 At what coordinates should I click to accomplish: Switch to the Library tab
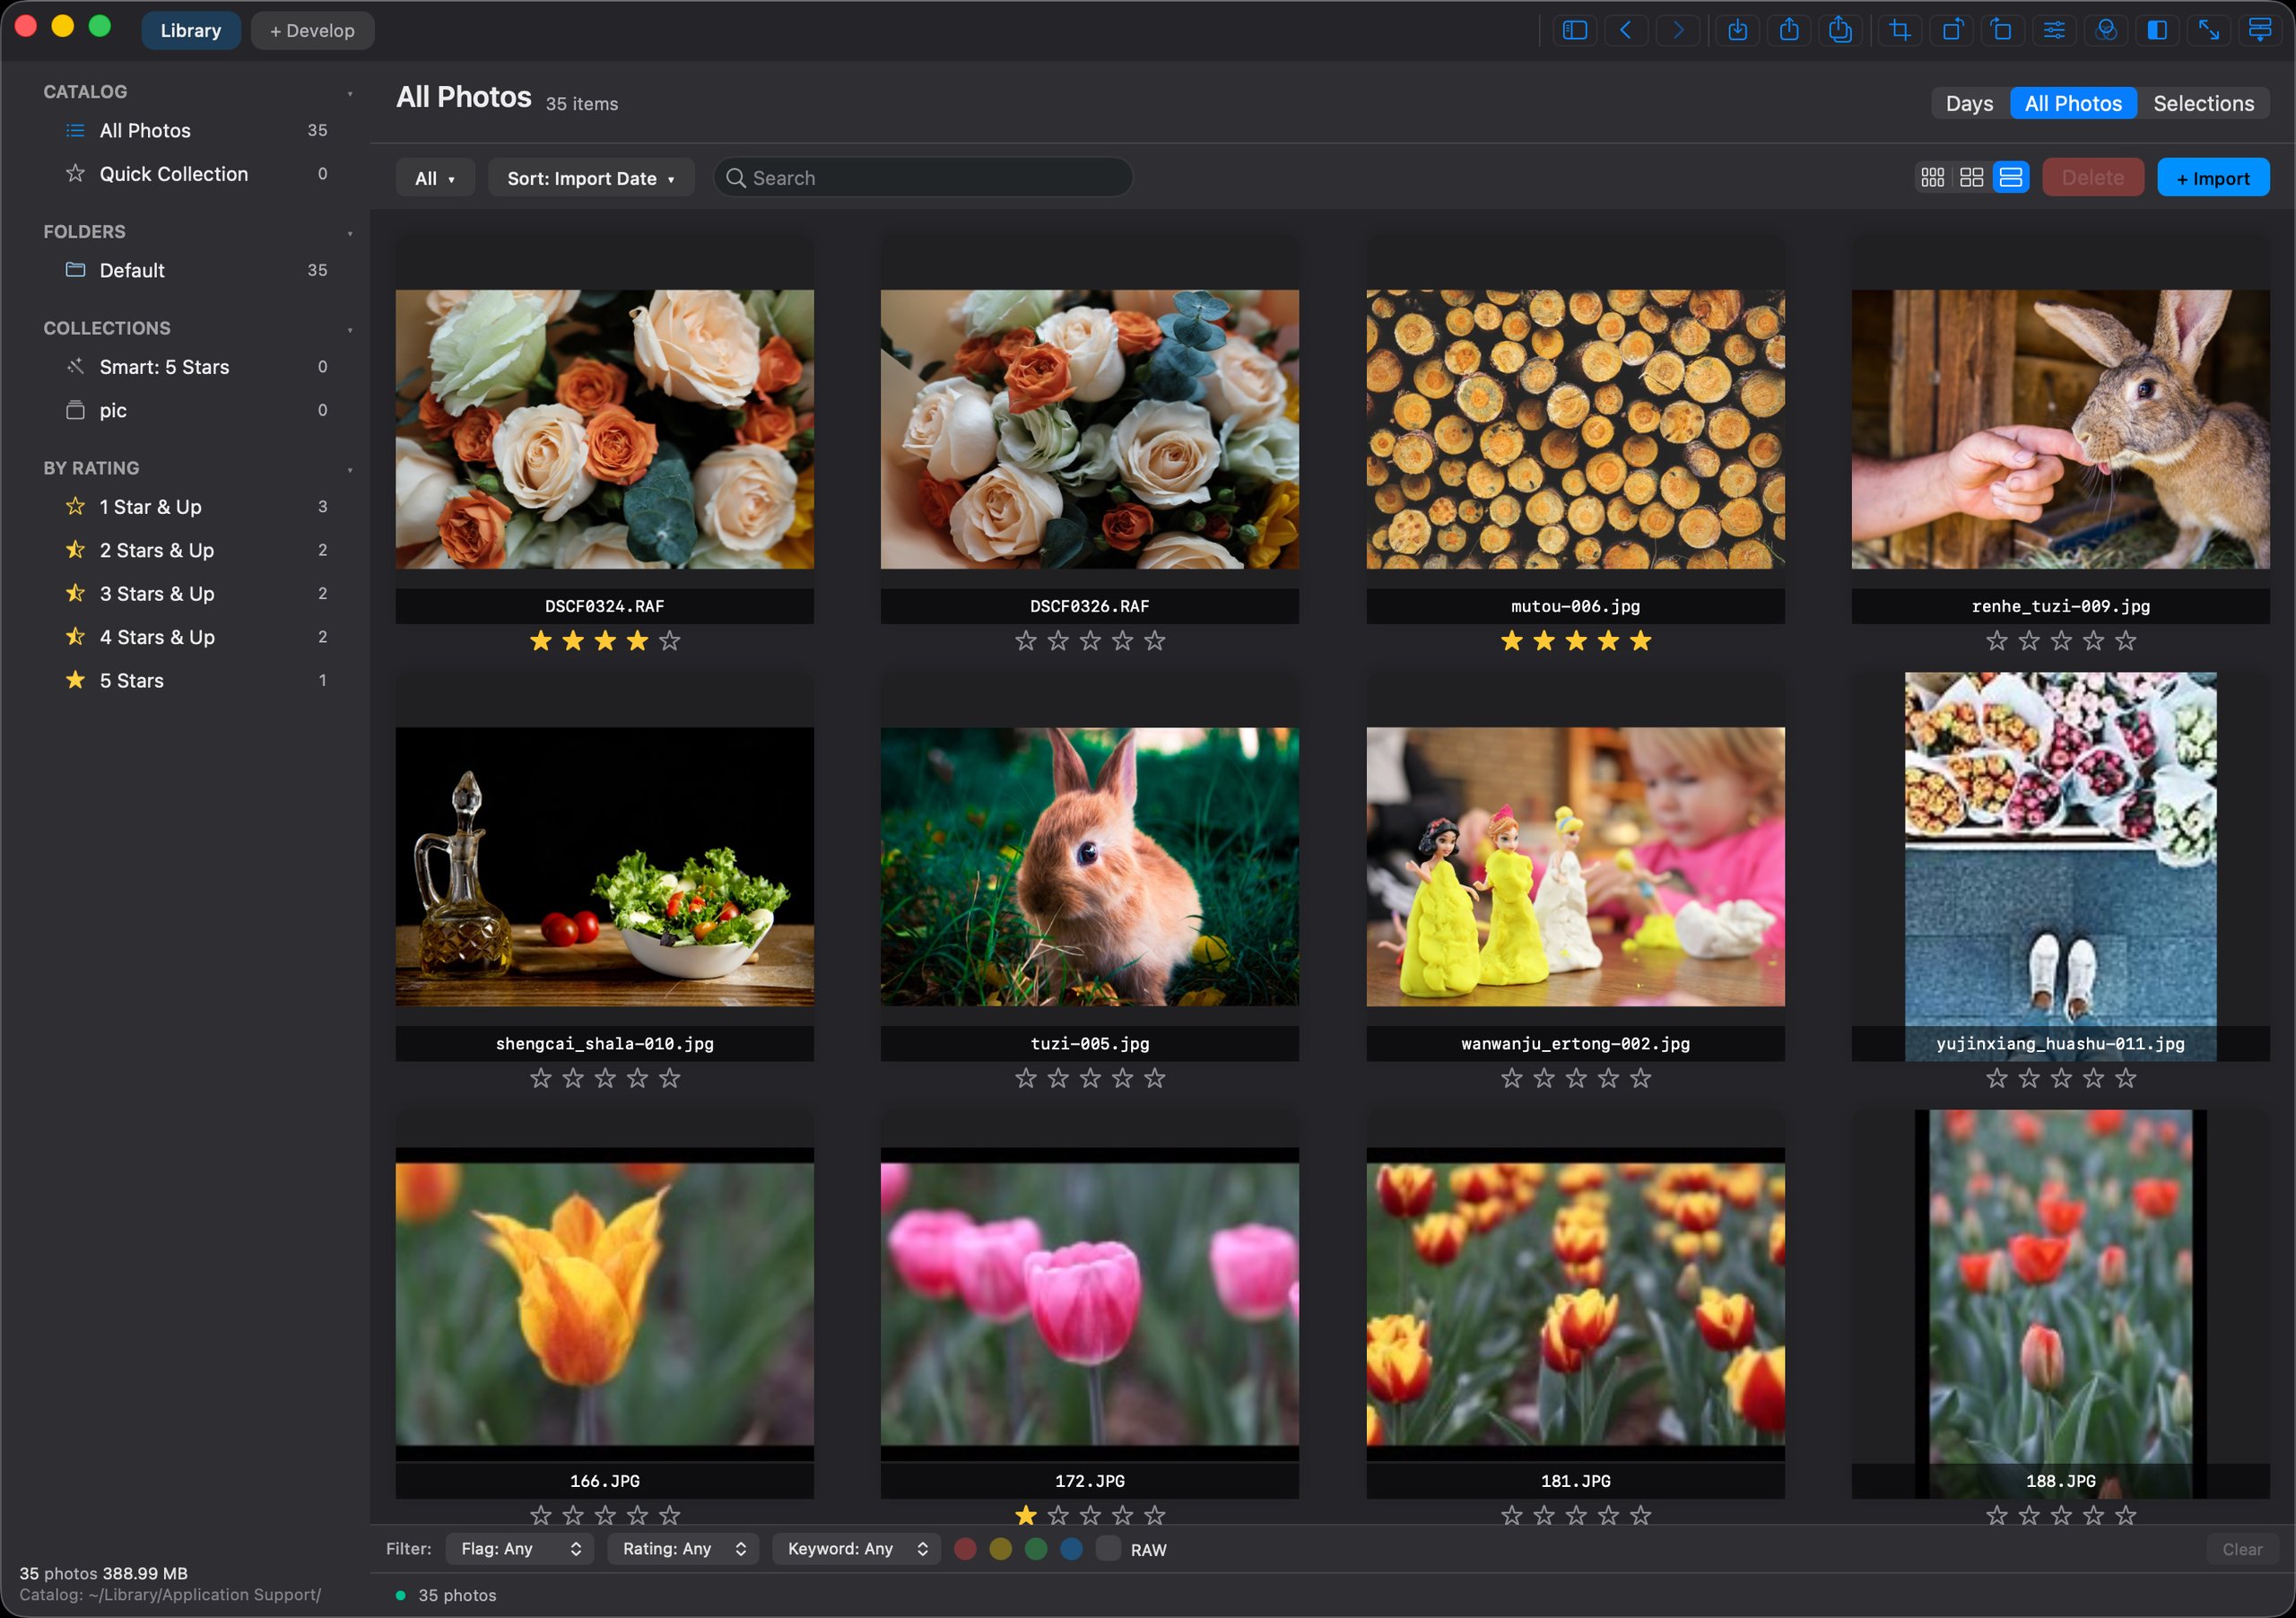(x=190, y=30)
